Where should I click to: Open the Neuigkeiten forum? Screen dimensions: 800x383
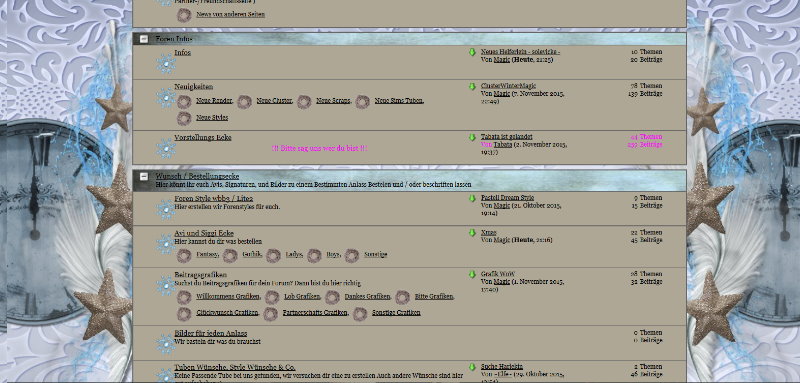click(194, 87)
